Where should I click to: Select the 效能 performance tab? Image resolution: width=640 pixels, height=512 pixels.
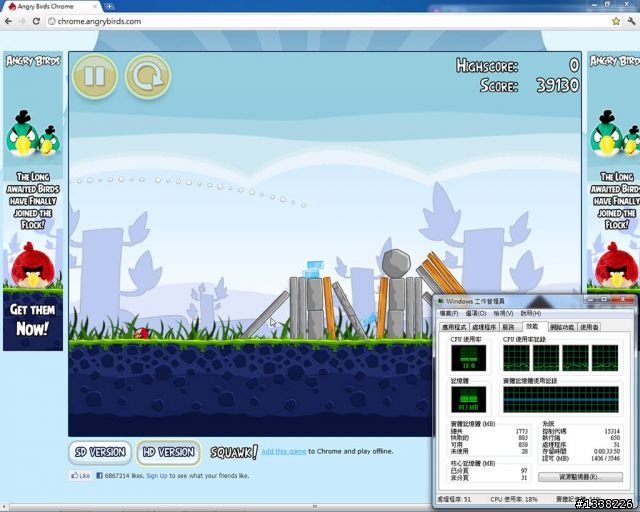click(532, 326)
